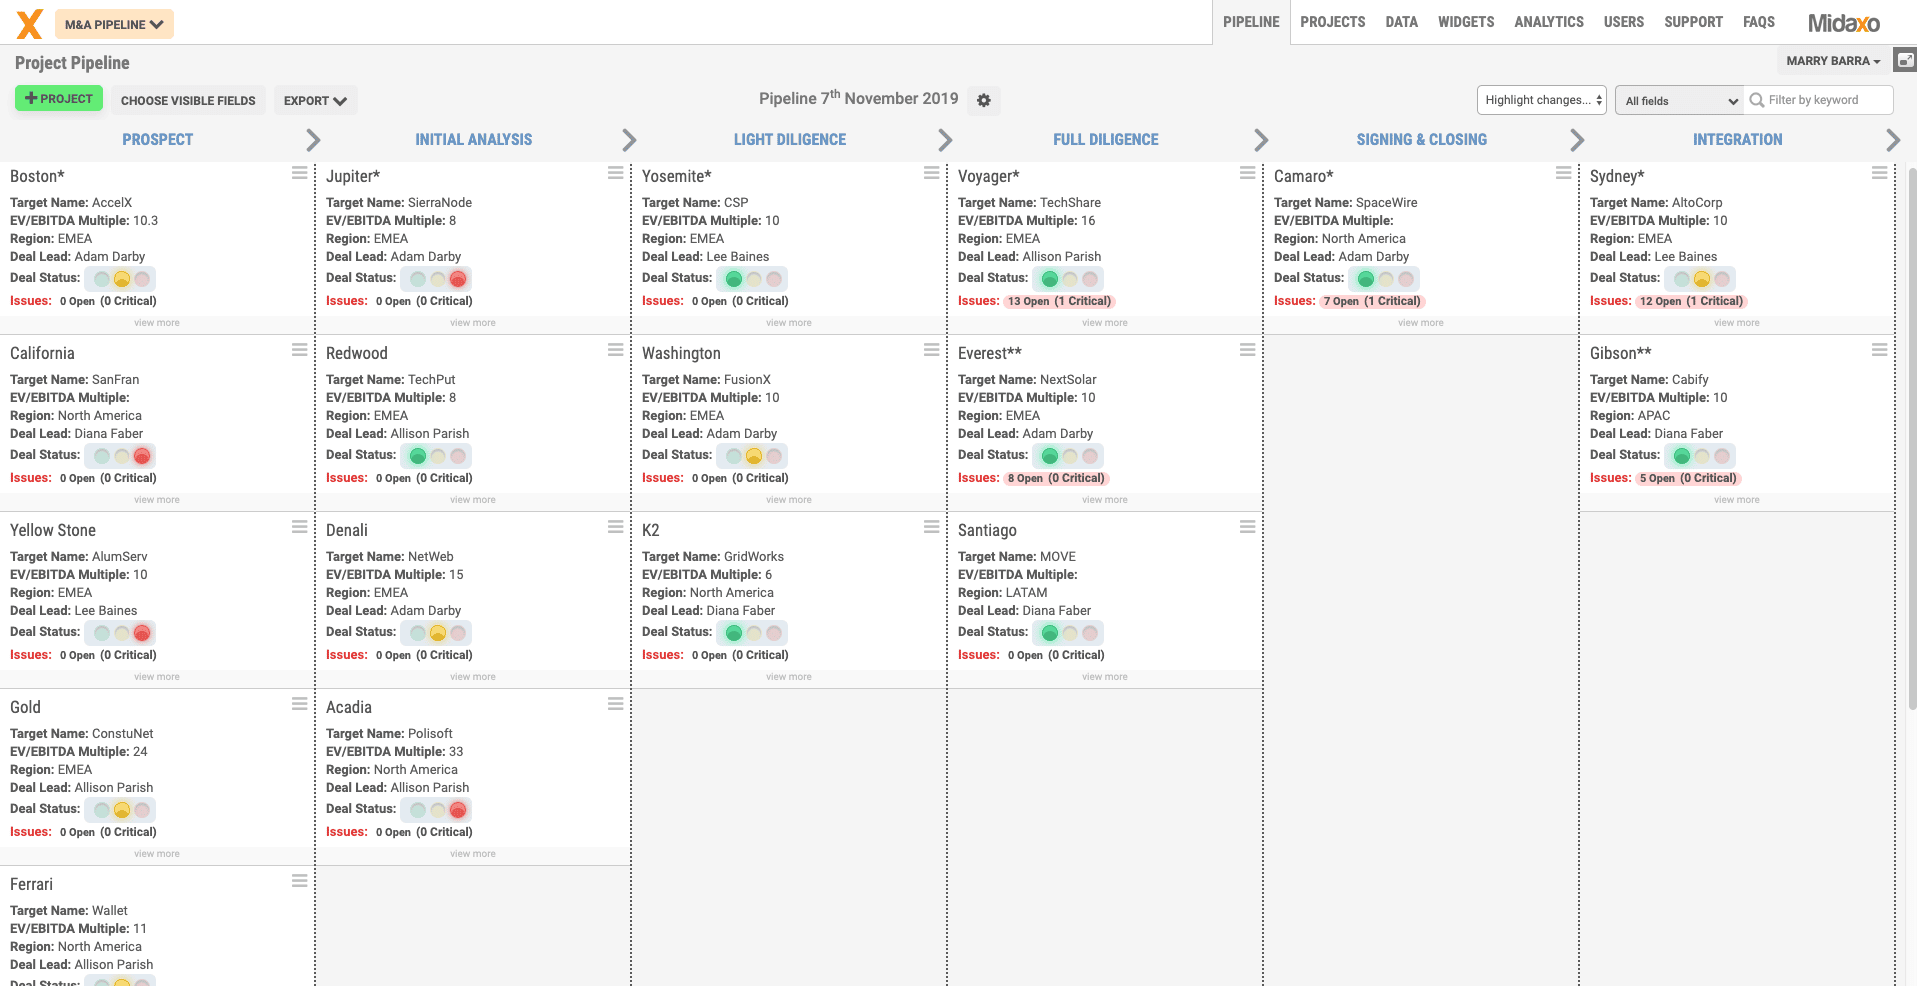Open the Washington project title
This screenshot has width=1917, height=986.
(681, 353)
